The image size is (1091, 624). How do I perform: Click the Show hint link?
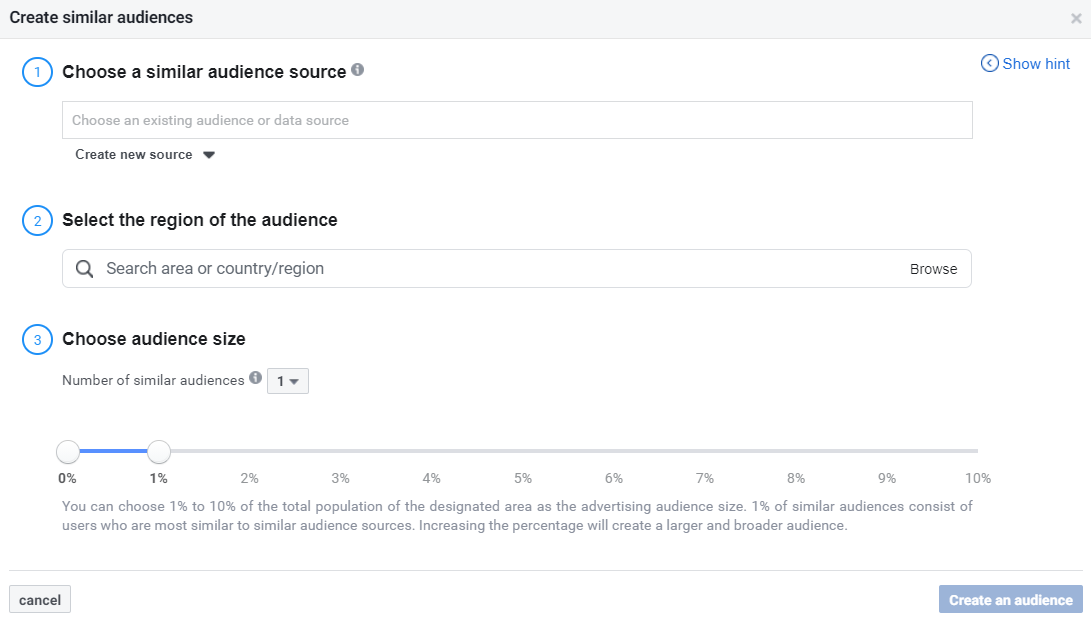click(1036, 64)
